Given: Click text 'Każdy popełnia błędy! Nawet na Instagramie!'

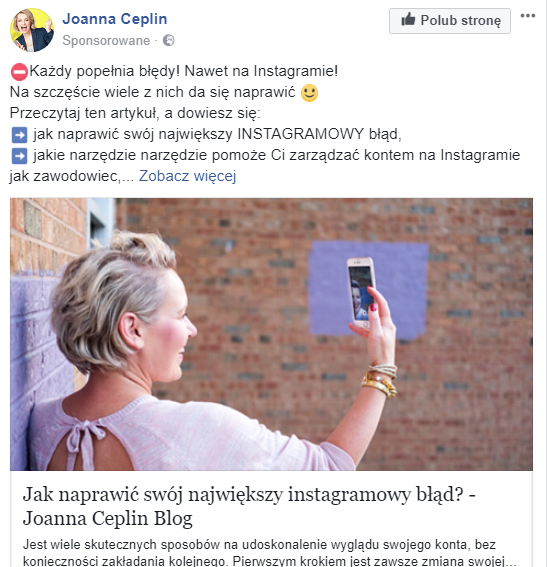Looking at the screenshot, I should 184,71.
